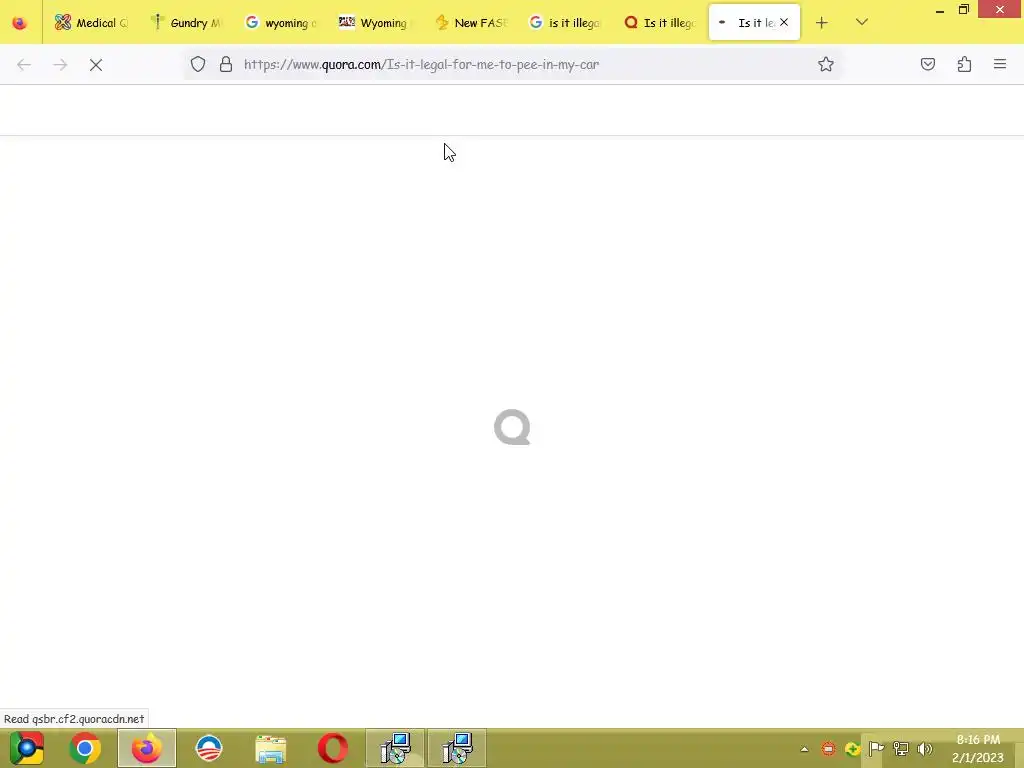Click the green plus tray icon

pyautogui.click(x=852, y=749)
